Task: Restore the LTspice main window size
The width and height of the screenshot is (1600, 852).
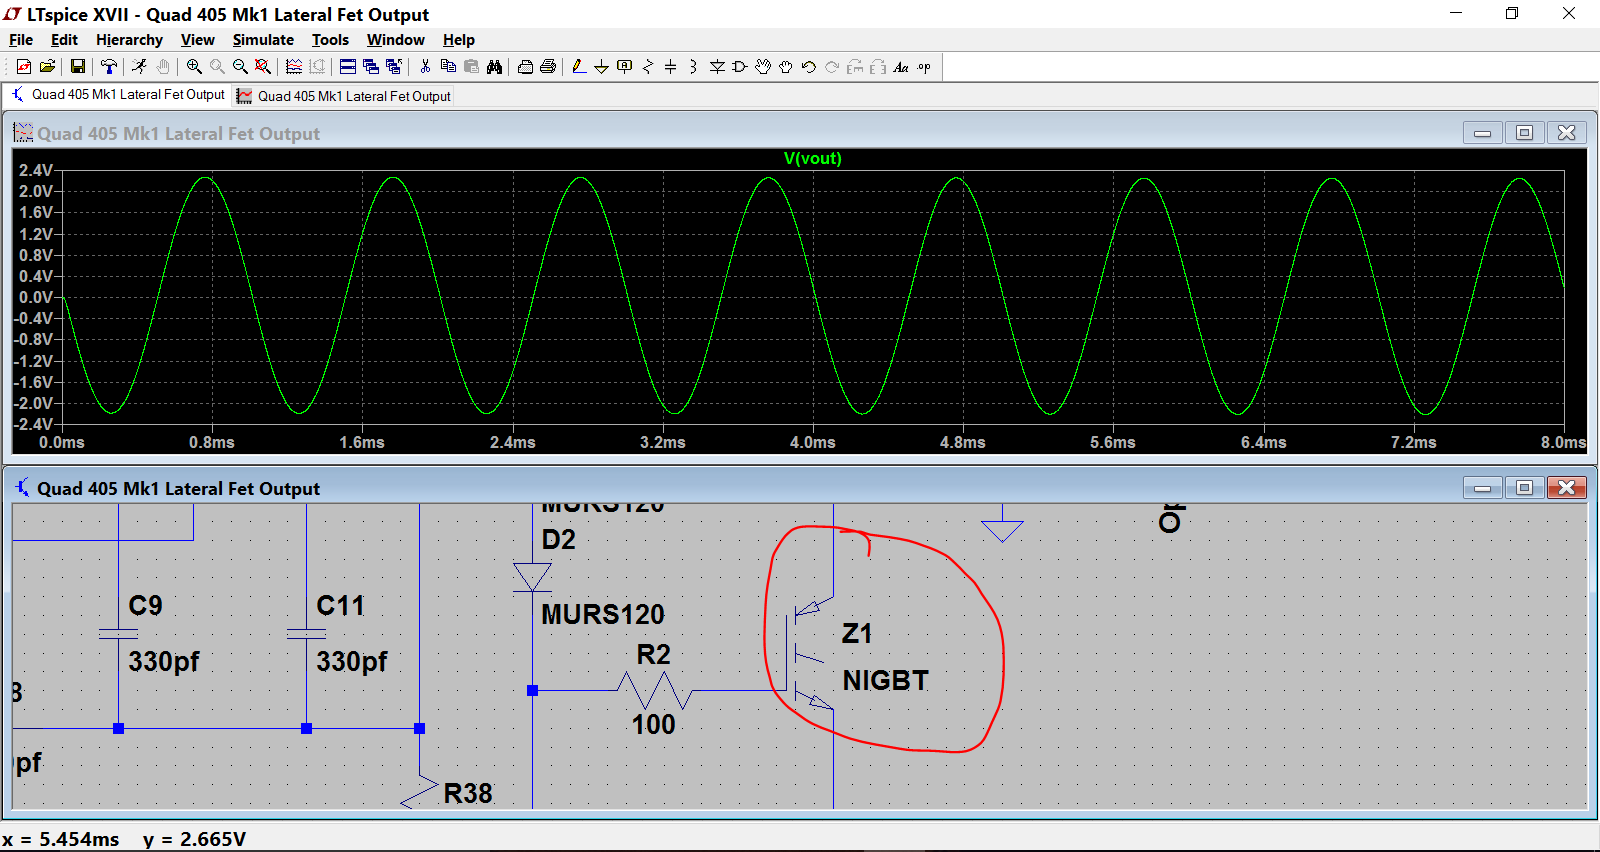Action: (x=1512, y=14)
